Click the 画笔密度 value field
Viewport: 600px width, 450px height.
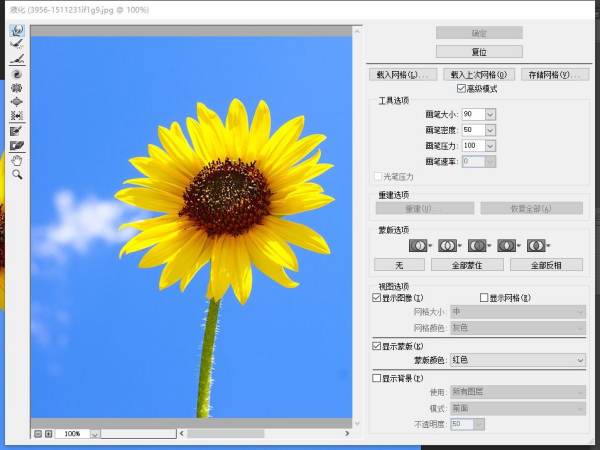[473, 130]
